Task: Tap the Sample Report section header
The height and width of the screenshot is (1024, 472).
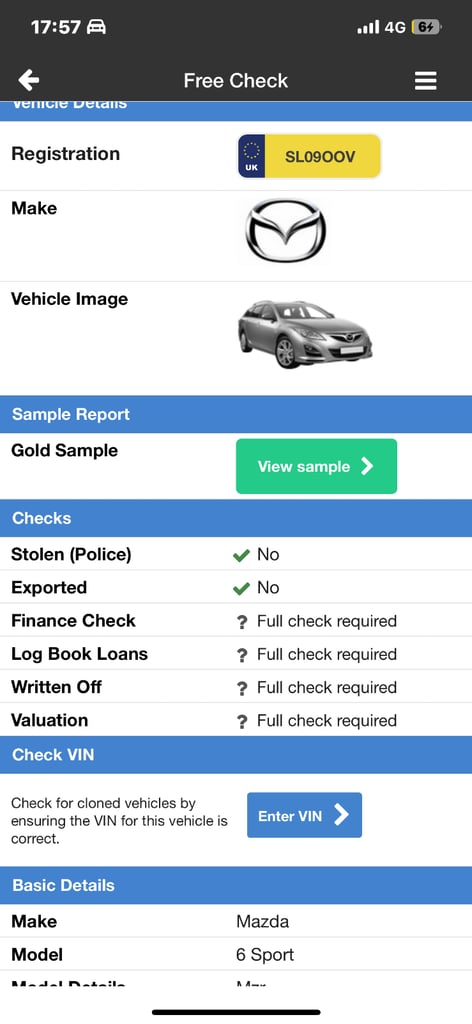Action: pyautogui.click(x=236, y=414)
